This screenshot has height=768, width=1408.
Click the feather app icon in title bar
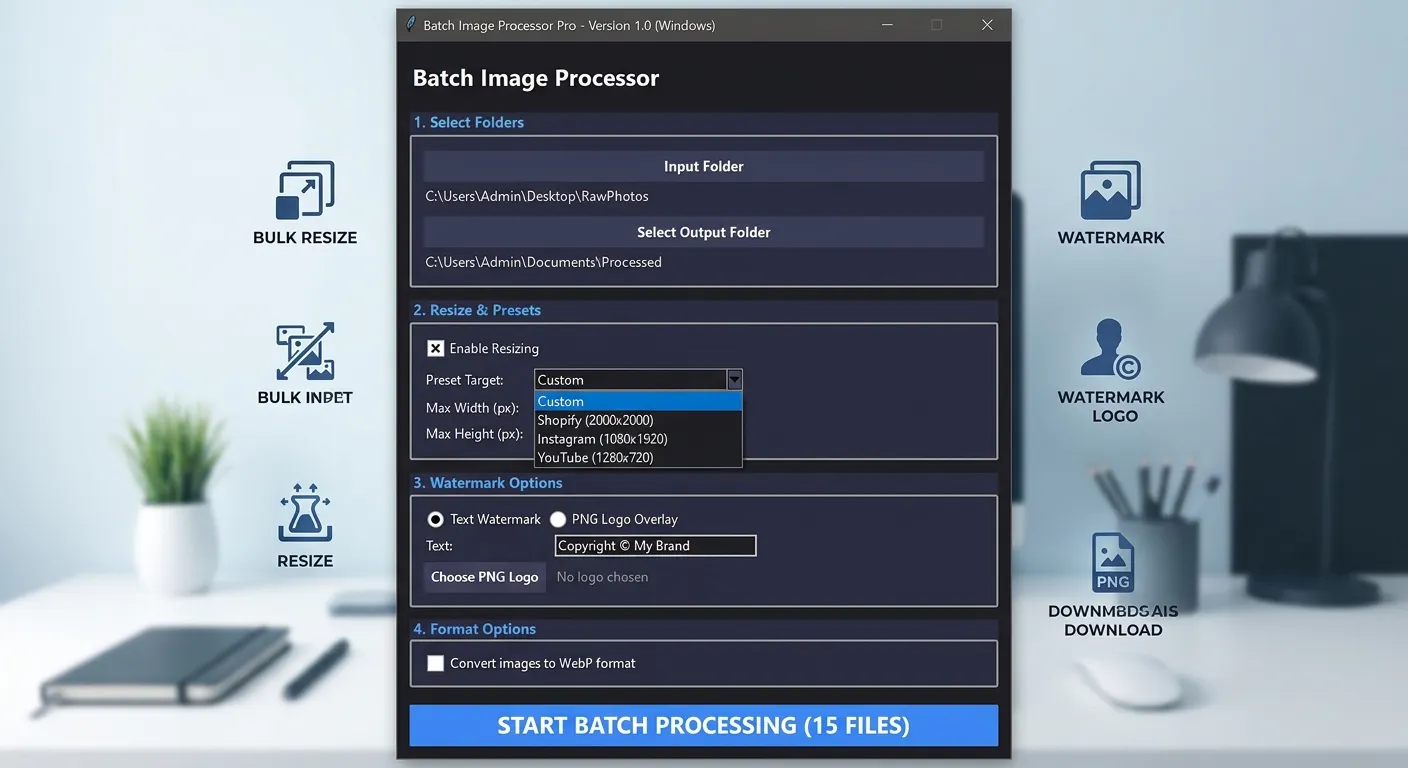pyautogui.click(x=410, y=25)
